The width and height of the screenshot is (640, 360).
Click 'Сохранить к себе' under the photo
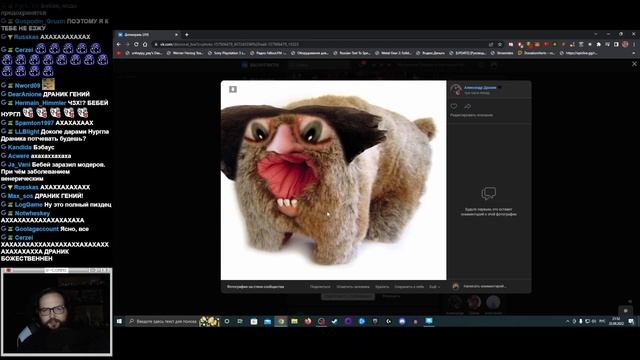pos(409,287)
